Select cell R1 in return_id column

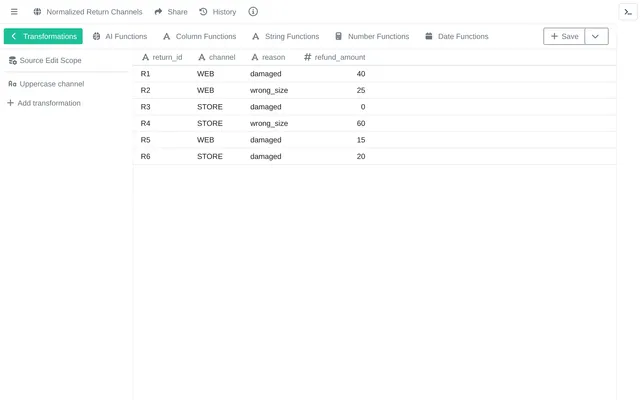tap(145, 74)
